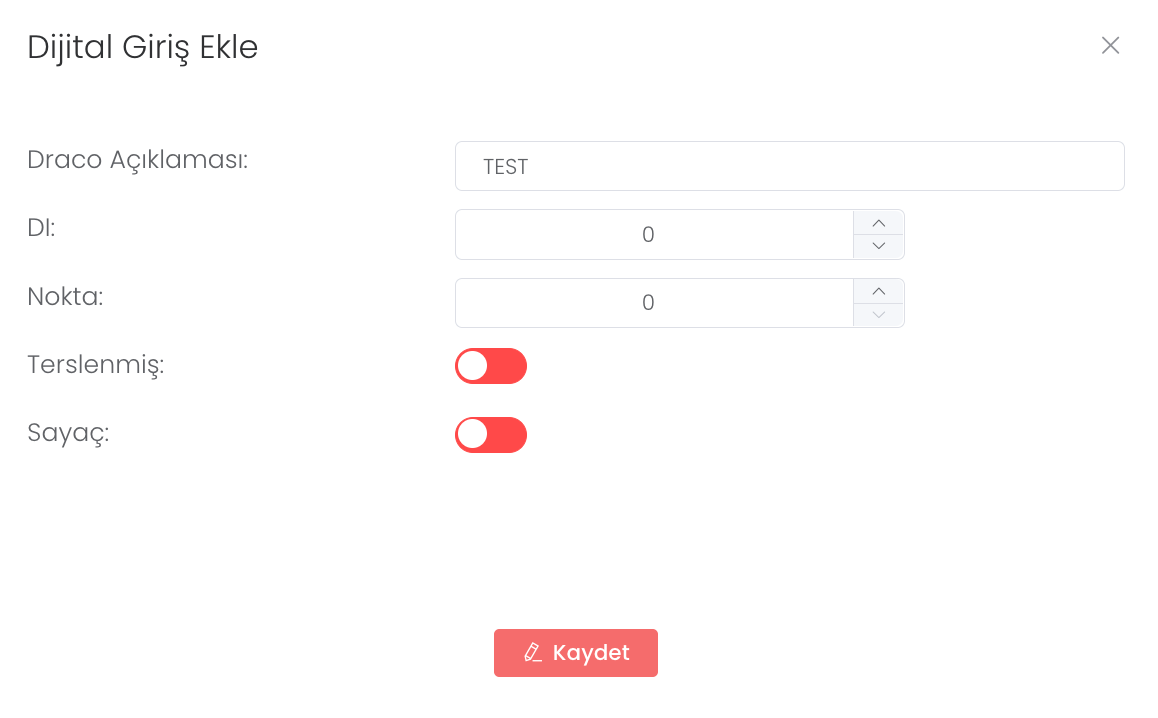Turn on the Sayaç toggle switch
Screen dimensions: 1158x718
pos(491,435)
